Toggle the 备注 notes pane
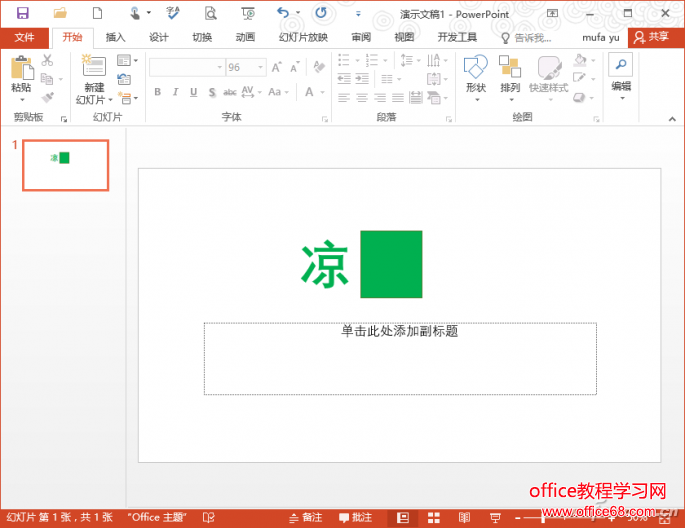 (306, 518)
